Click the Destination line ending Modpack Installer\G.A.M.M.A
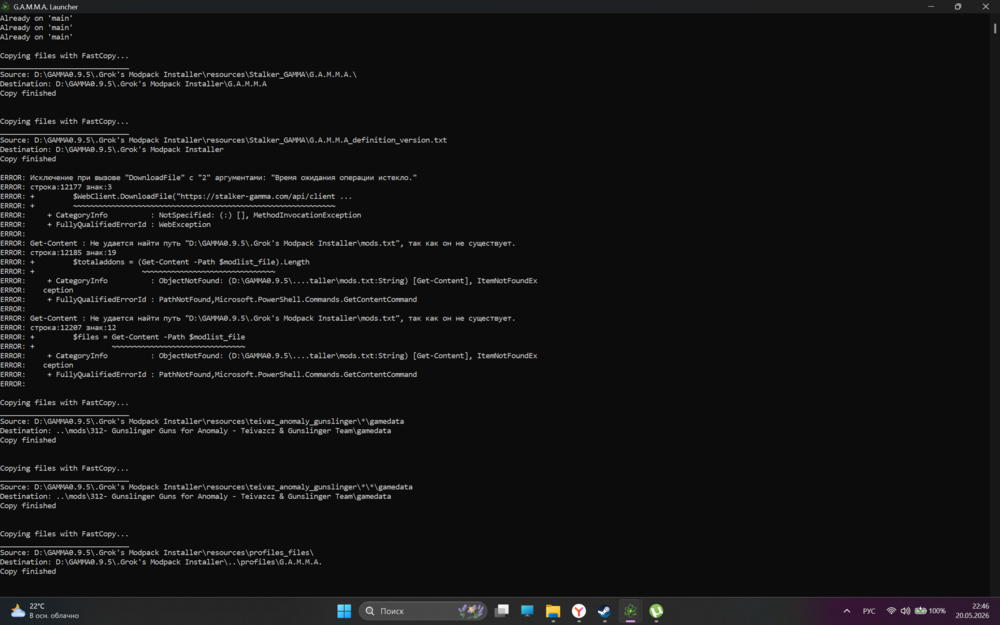This screenshot has height=625, width=1000. (x=133, y=84)
